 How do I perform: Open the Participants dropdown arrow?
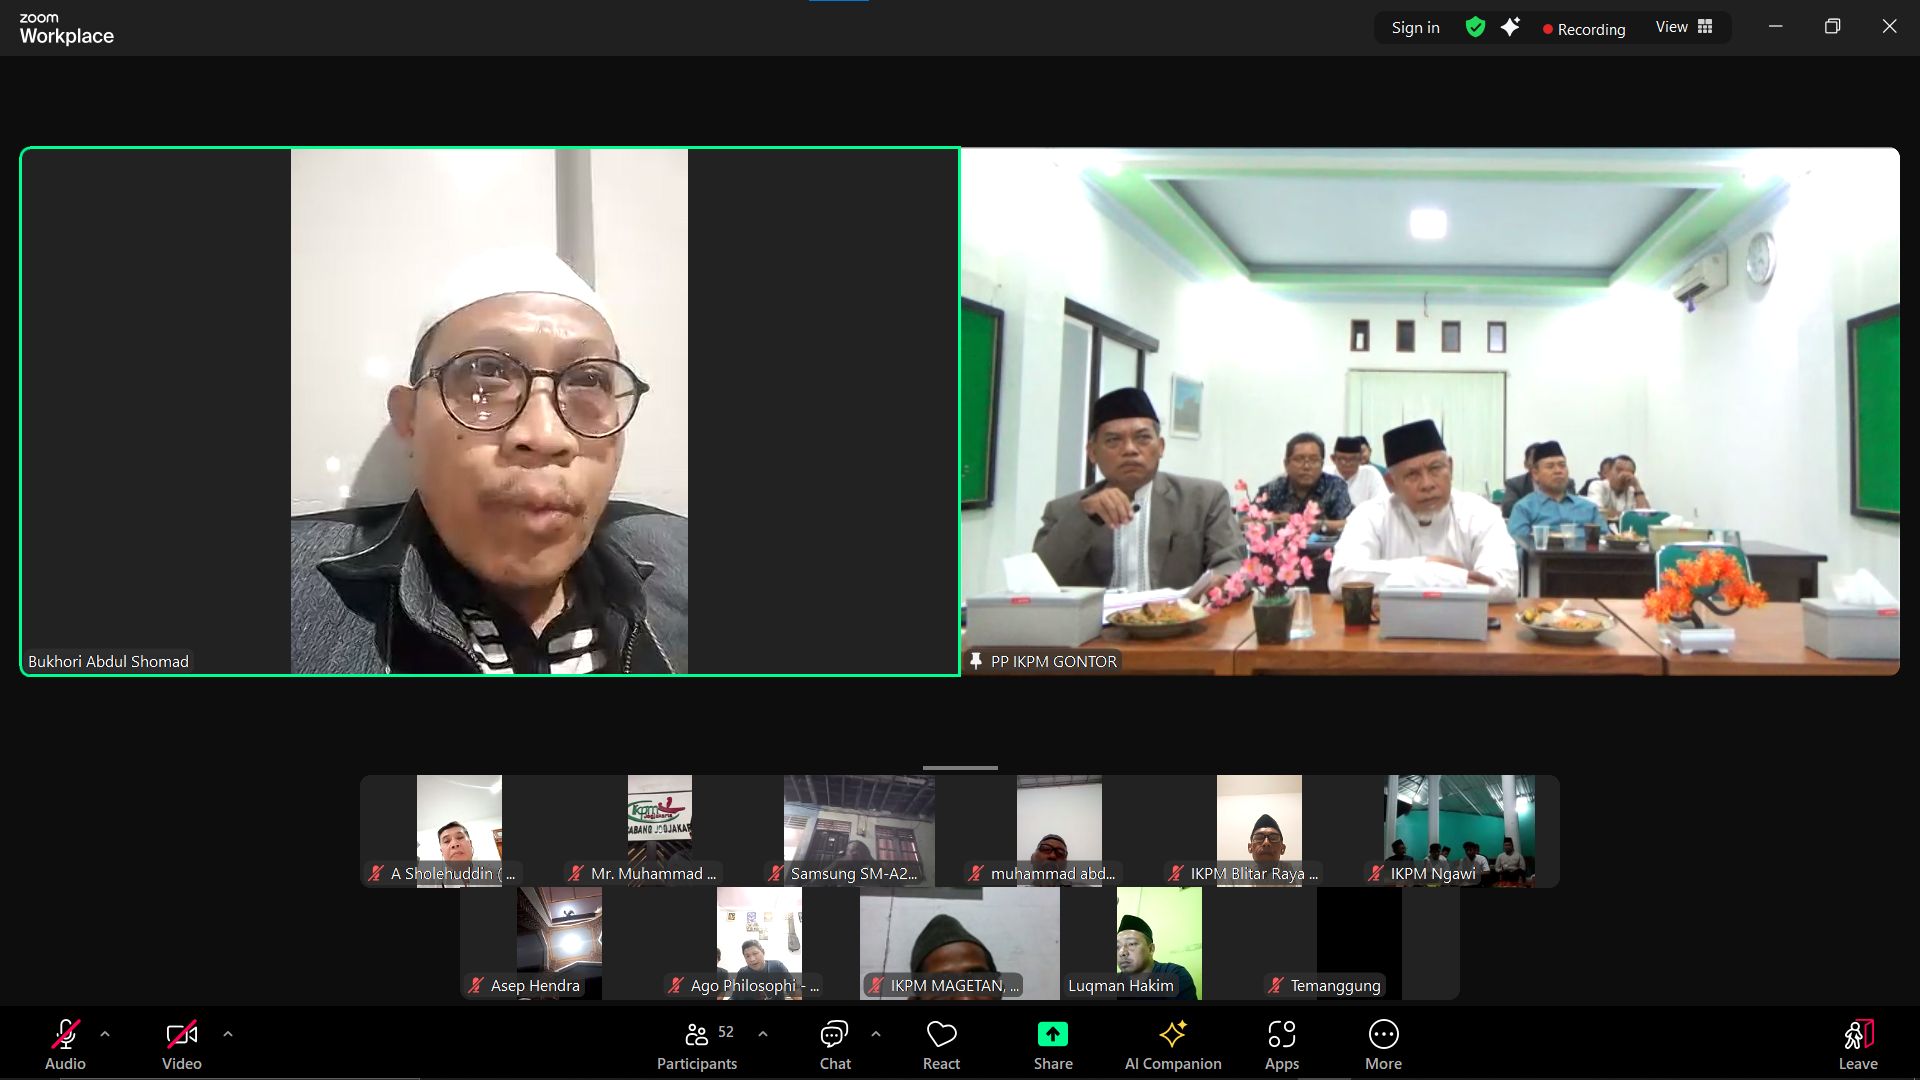point(763,1033)
